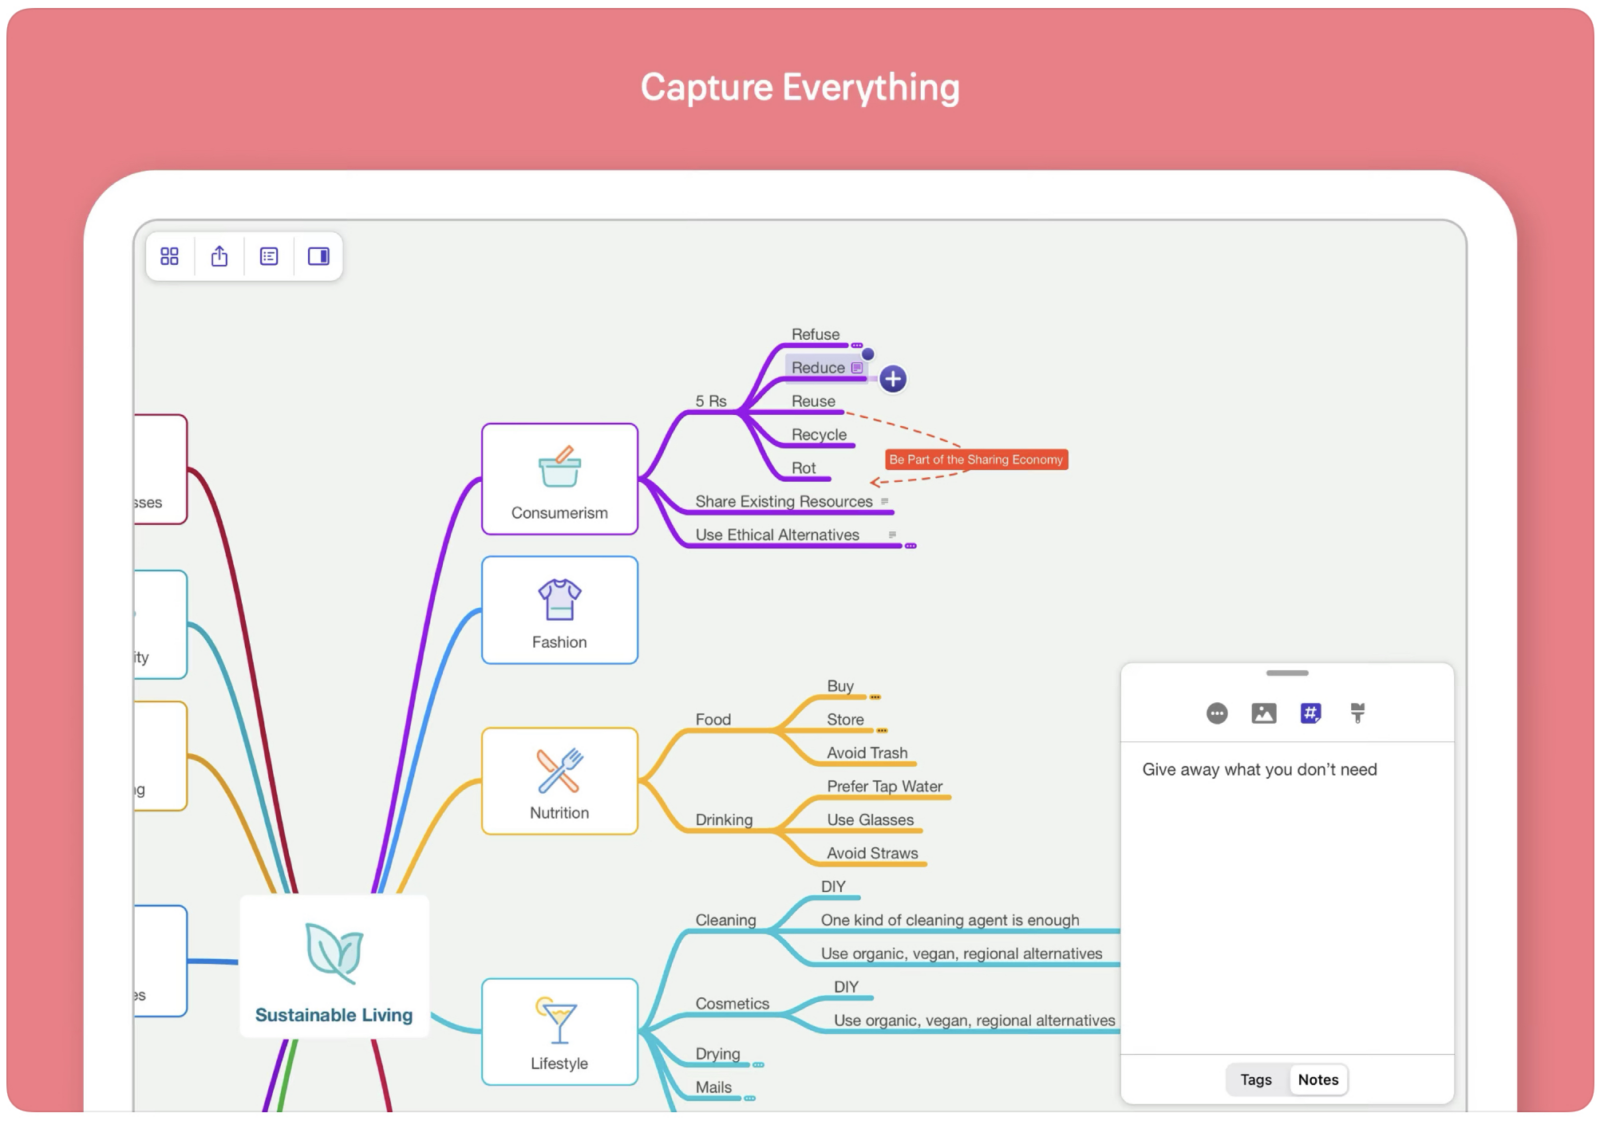Expand the collapsed Refuse branch
This screenshot has height=1121, width=1600.
[857, 345]
